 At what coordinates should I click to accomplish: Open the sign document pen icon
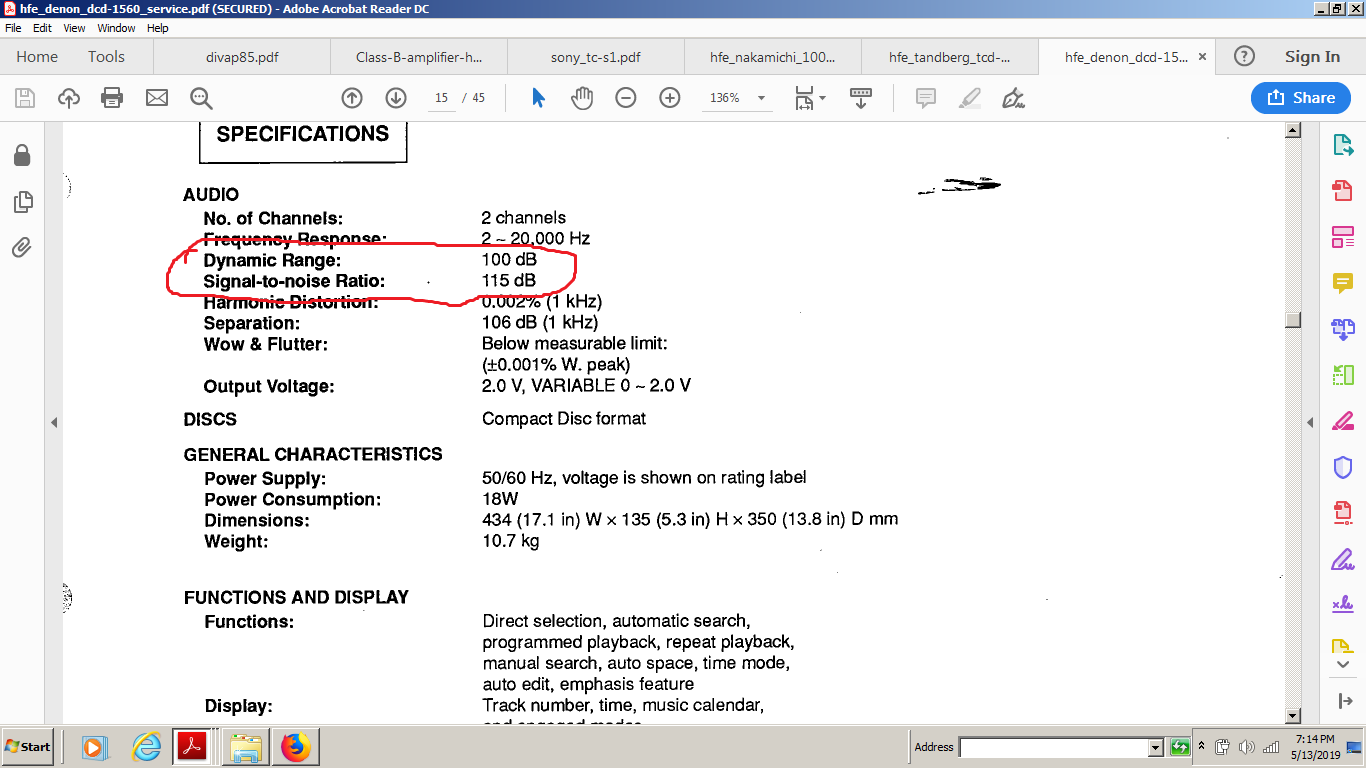pos(1013,98)
